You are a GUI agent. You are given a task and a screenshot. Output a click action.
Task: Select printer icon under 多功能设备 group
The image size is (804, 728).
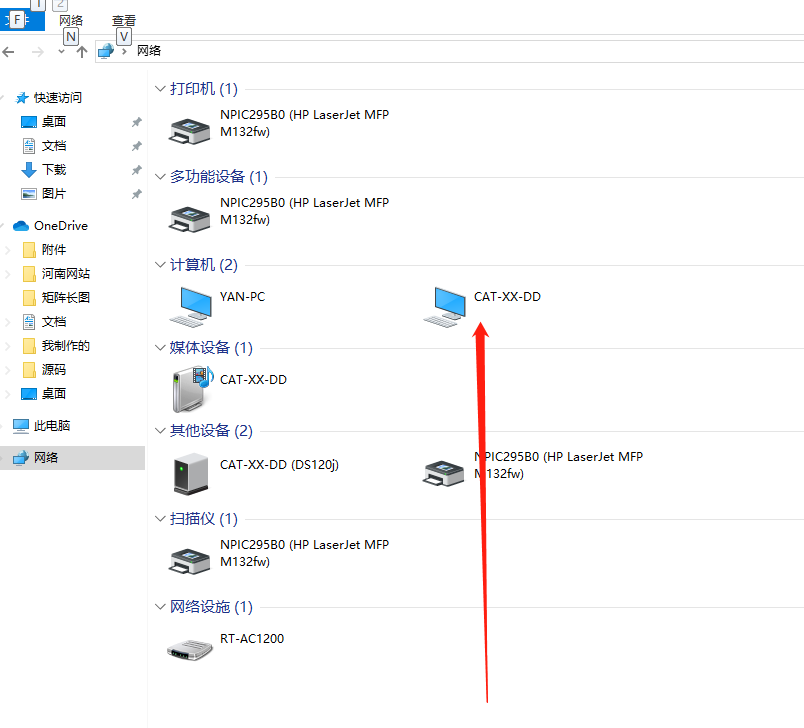(x=189, y=219)
